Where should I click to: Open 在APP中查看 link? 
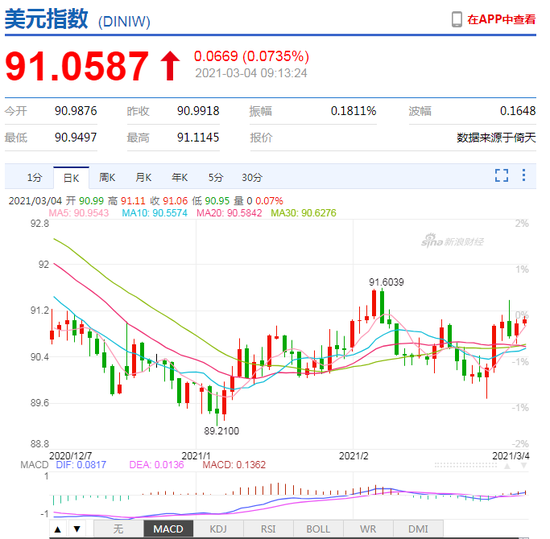501,19
